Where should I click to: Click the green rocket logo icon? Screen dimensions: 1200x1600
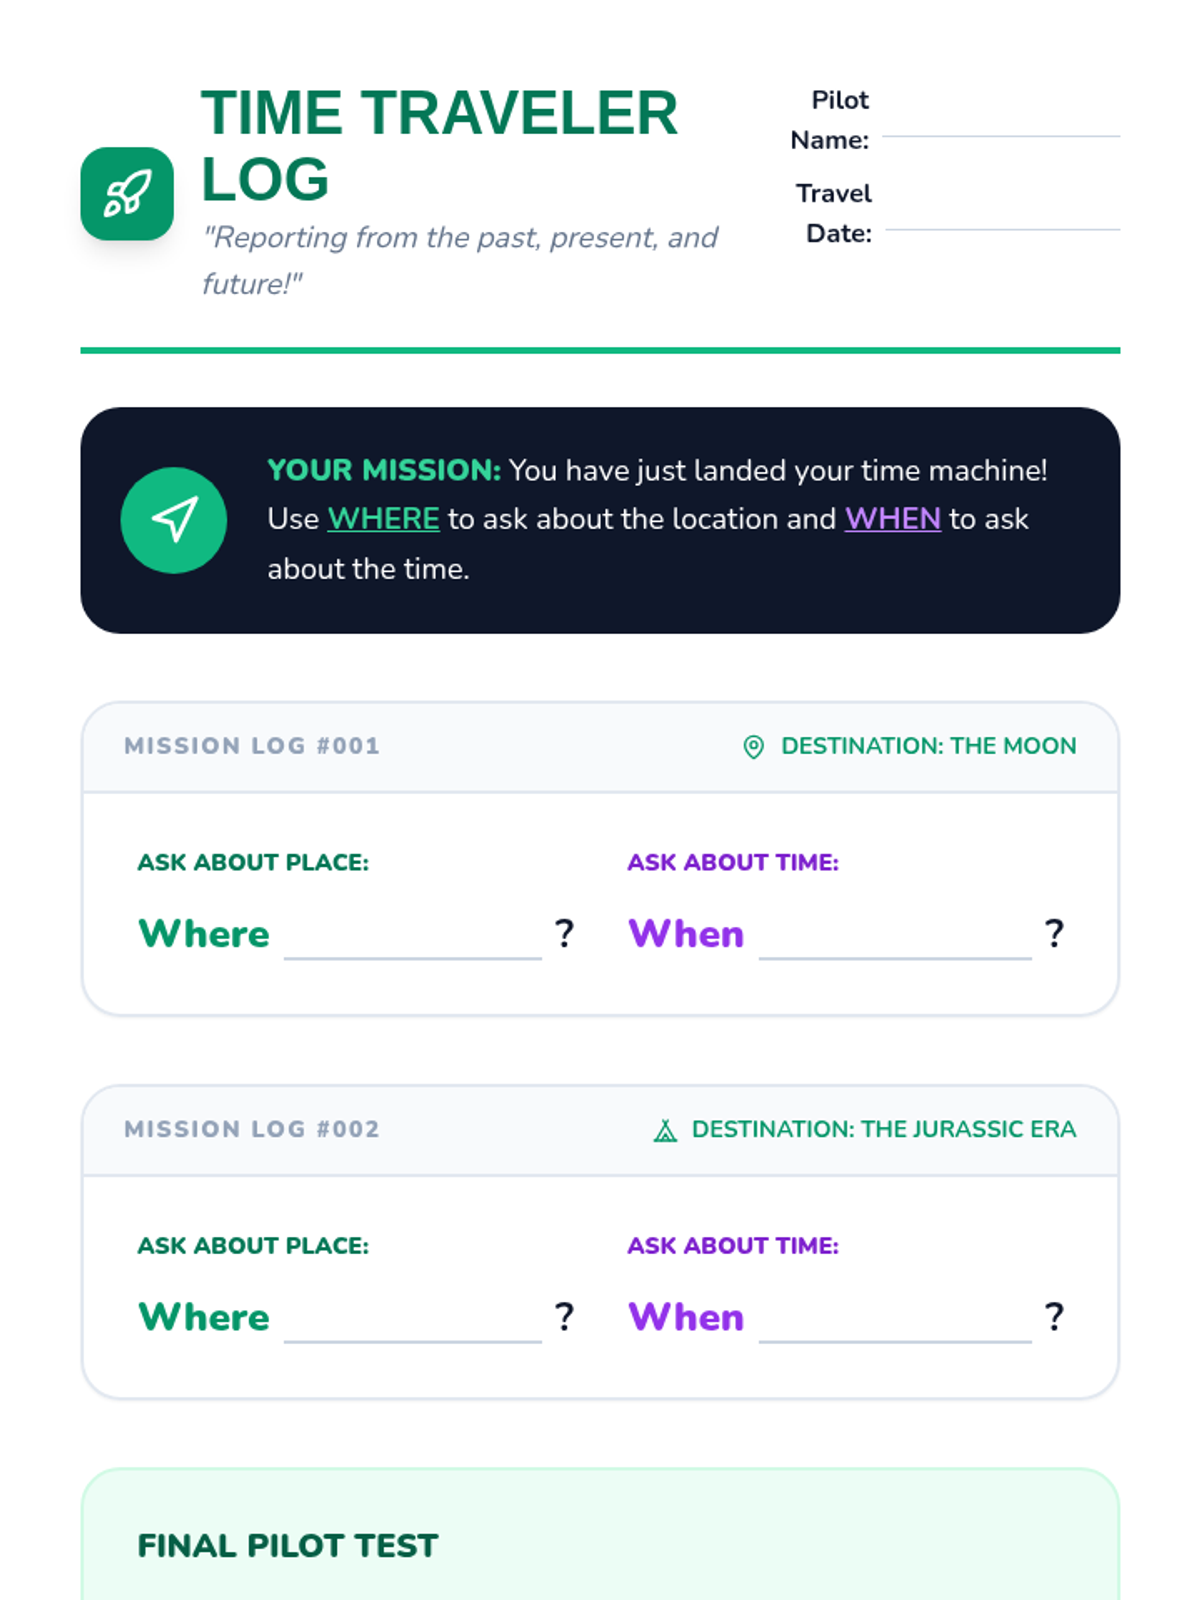pos(127,194)
